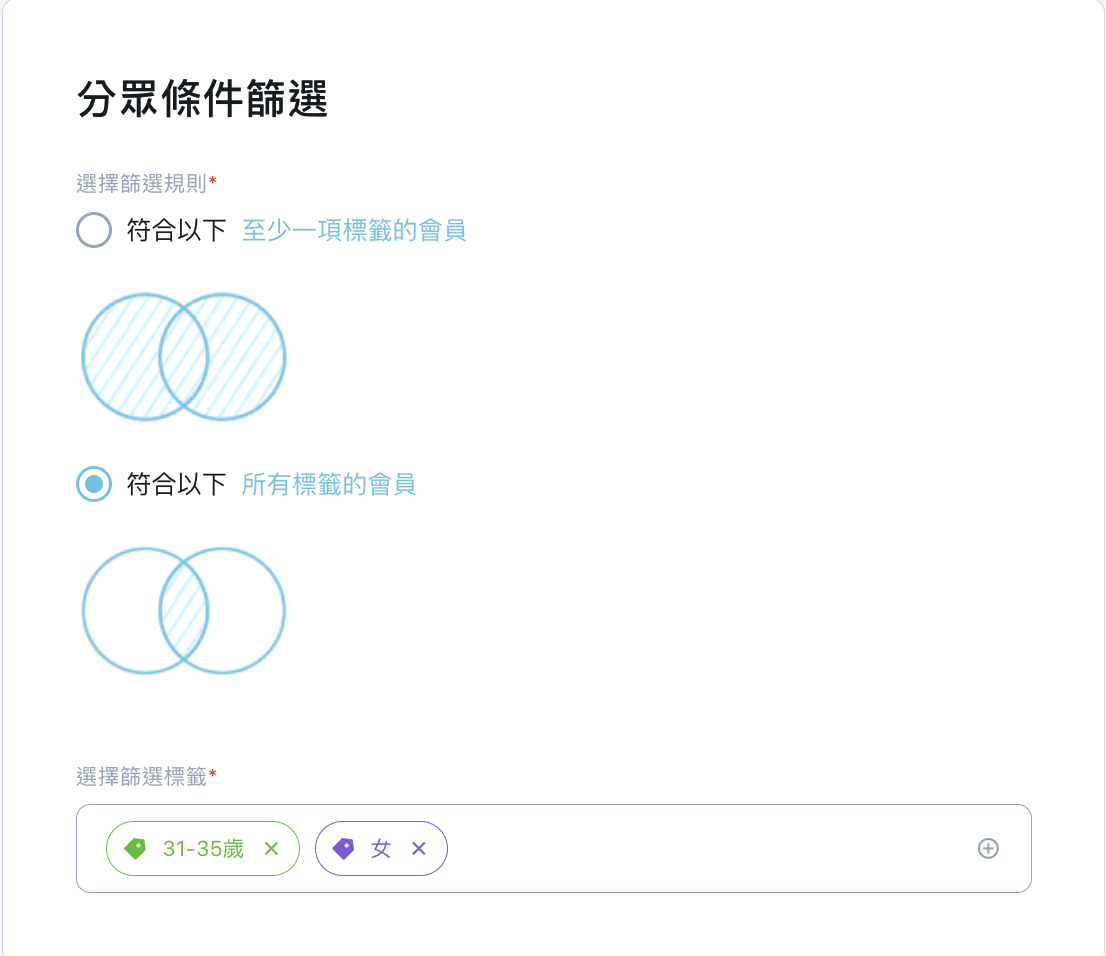1106x956 pixels.
Task: Click the 女 tag label text
Action: point(381,849)
